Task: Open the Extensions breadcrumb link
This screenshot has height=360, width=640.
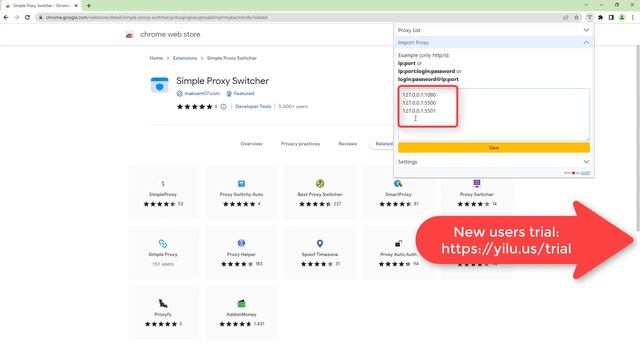Action: pos(184,58)
